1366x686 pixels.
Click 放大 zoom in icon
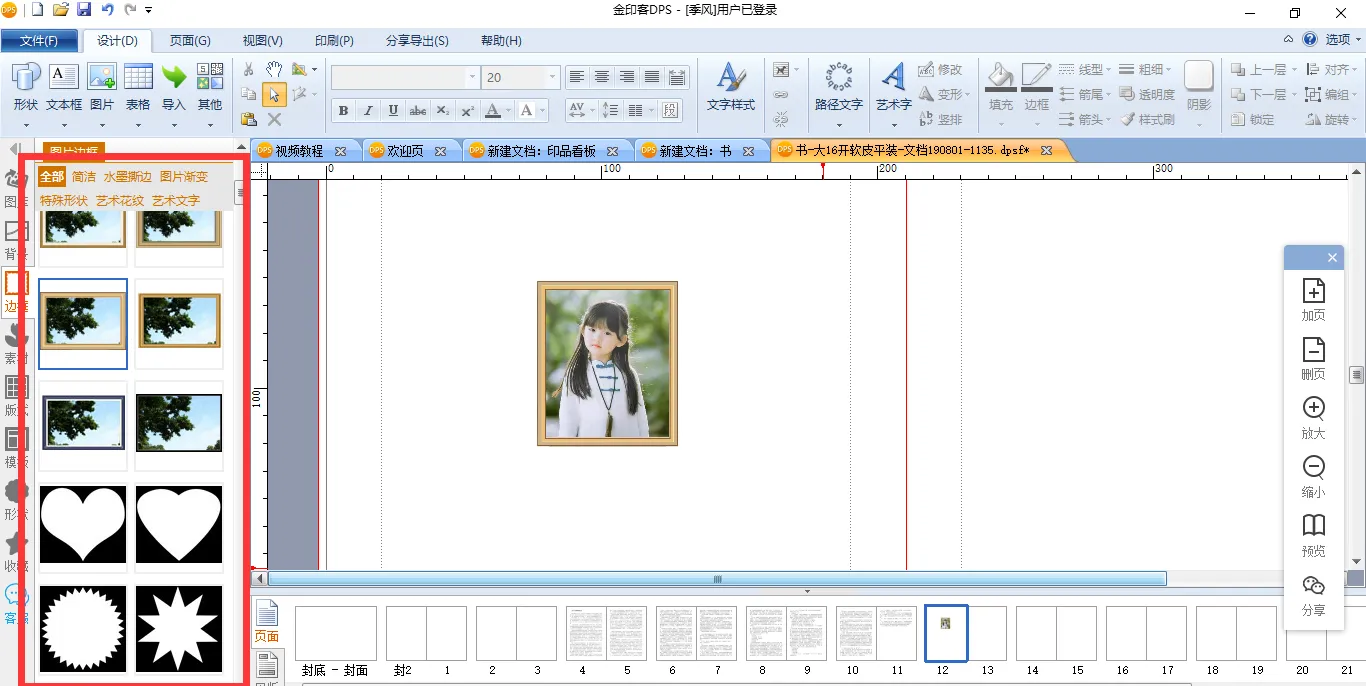(1313, 409)
